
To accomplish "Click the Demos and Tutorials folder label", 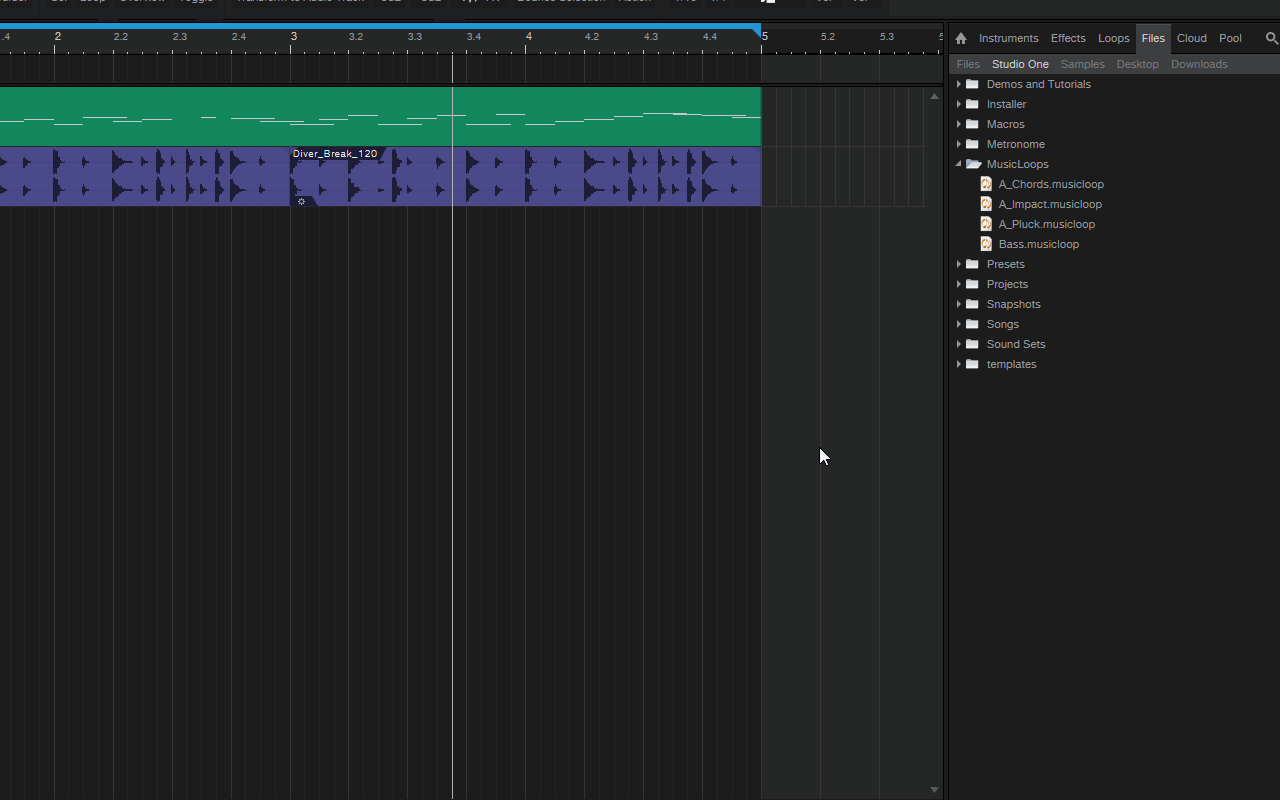I will (1038, 84).
